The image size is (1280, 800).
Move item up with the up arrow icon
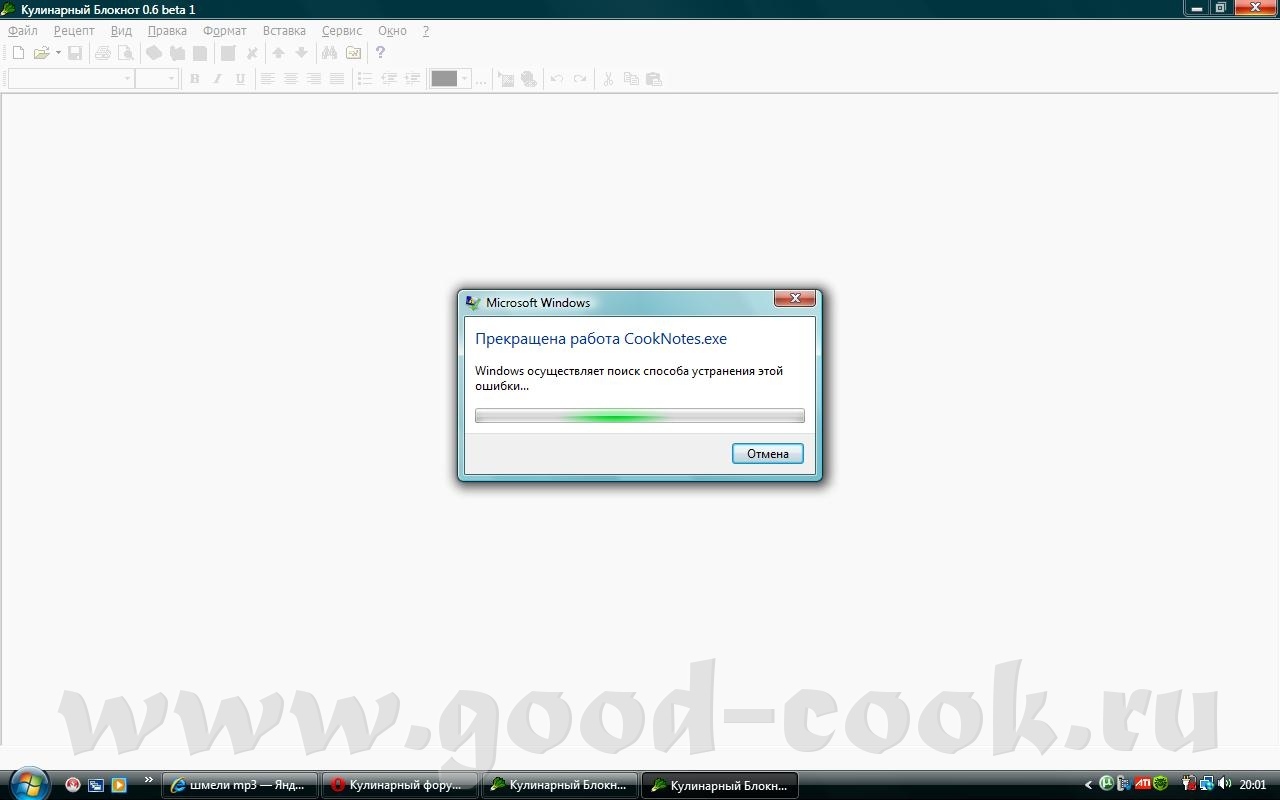click(278, 53)
